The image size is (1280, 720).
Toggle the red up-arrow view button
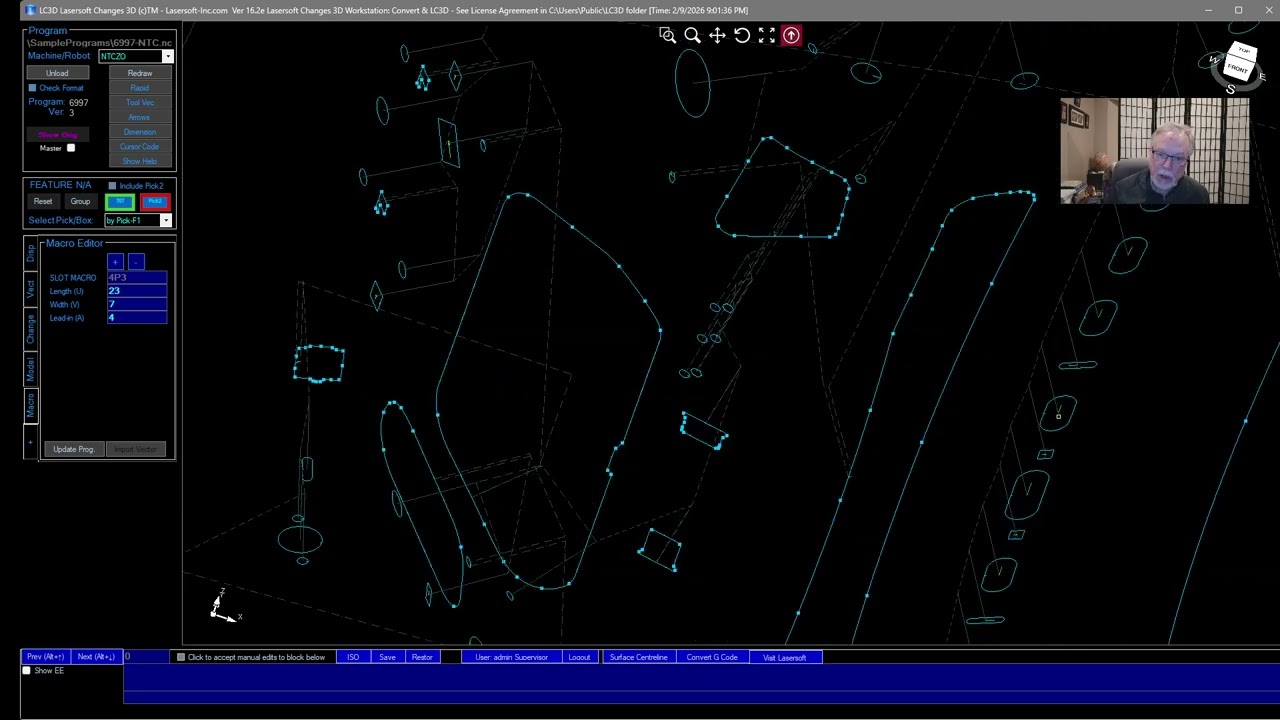(x=791, y=35)
